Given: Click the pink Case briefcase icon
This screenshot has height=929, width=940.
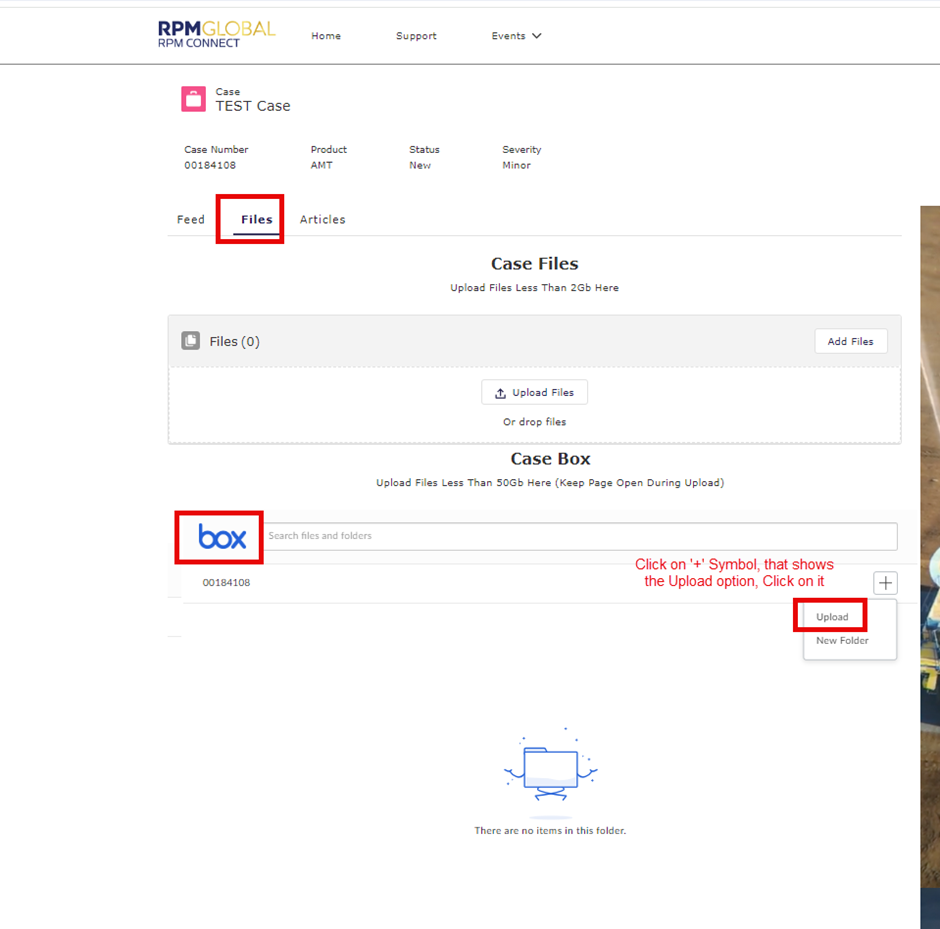Looking at the screenshot, I should click(x=193, y=99).
